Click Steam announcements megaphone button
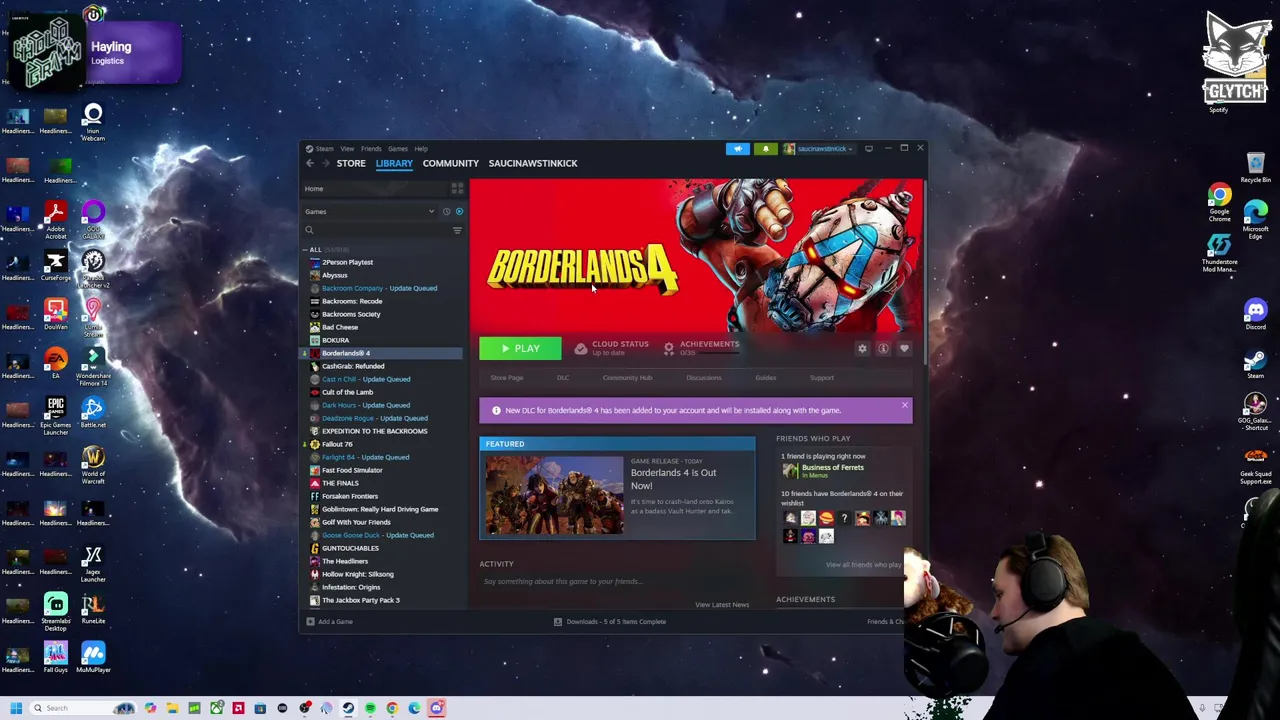 click(738, 148)
